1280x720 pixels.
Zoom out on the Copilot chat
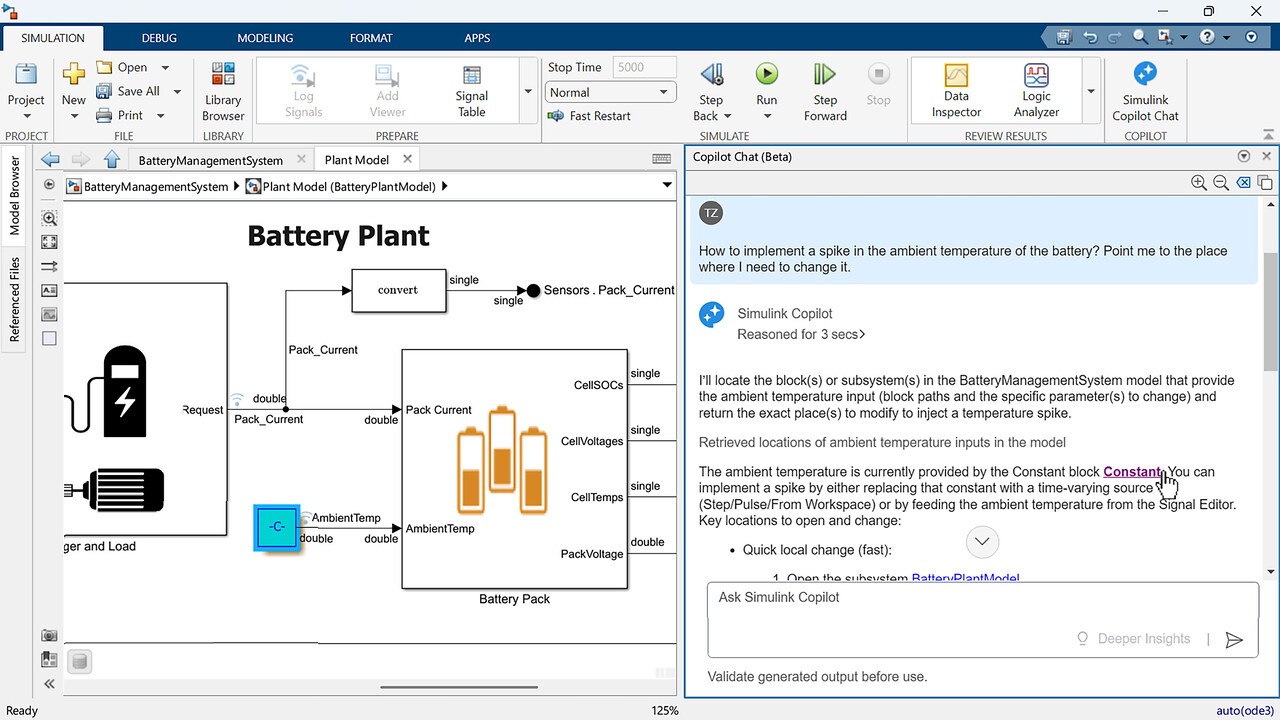[x=1221, y=183]
